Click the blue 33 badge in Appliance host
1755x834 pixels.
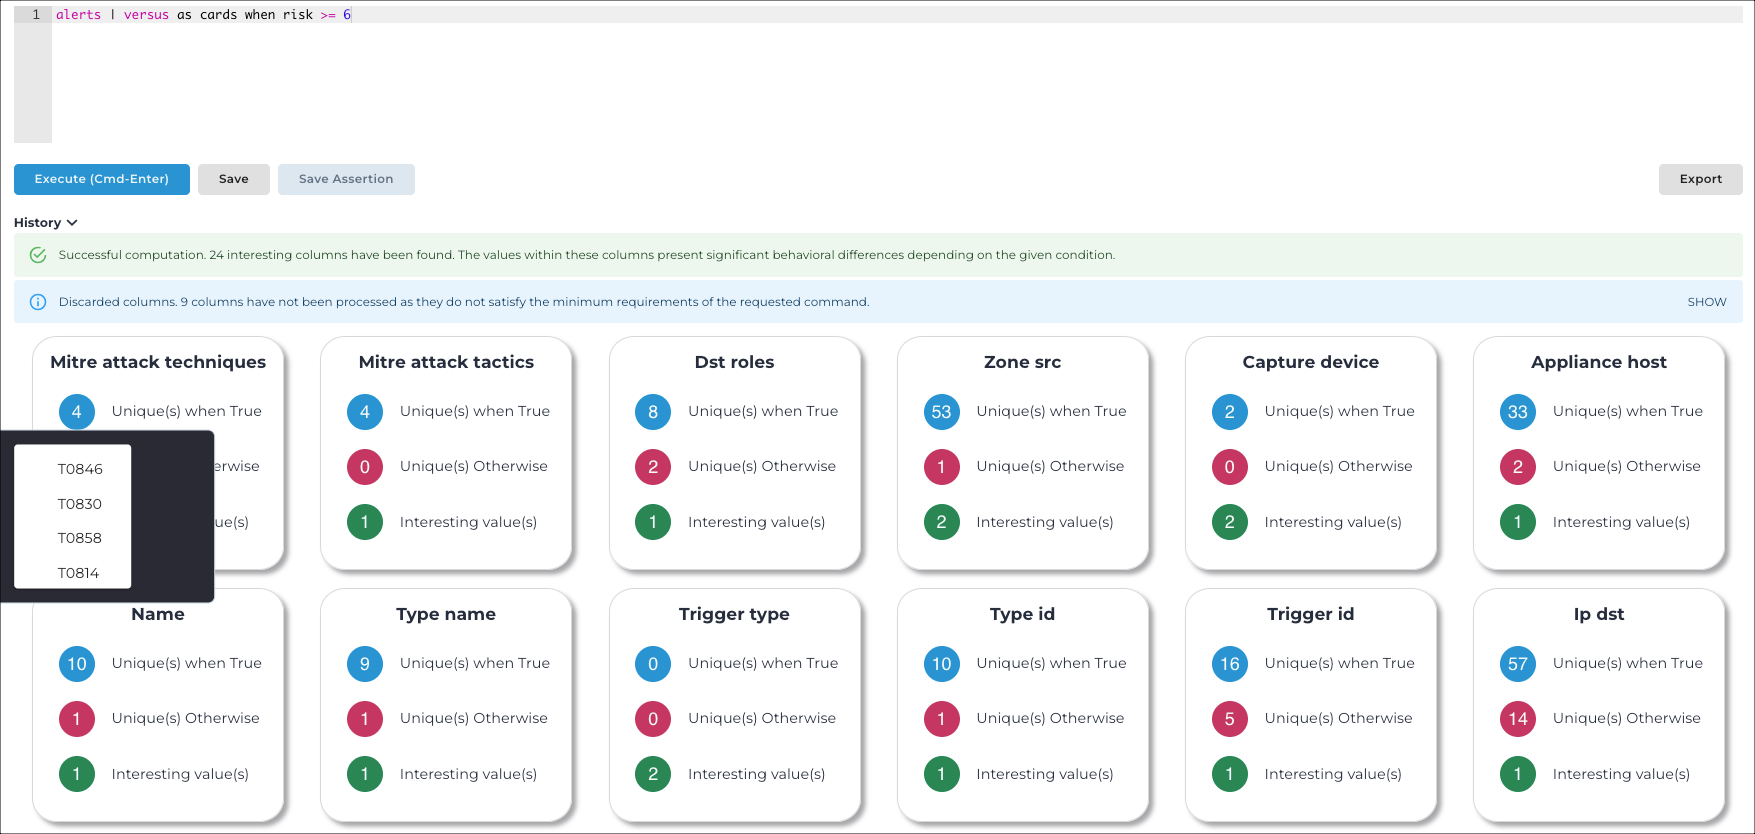coord(1518,412)
